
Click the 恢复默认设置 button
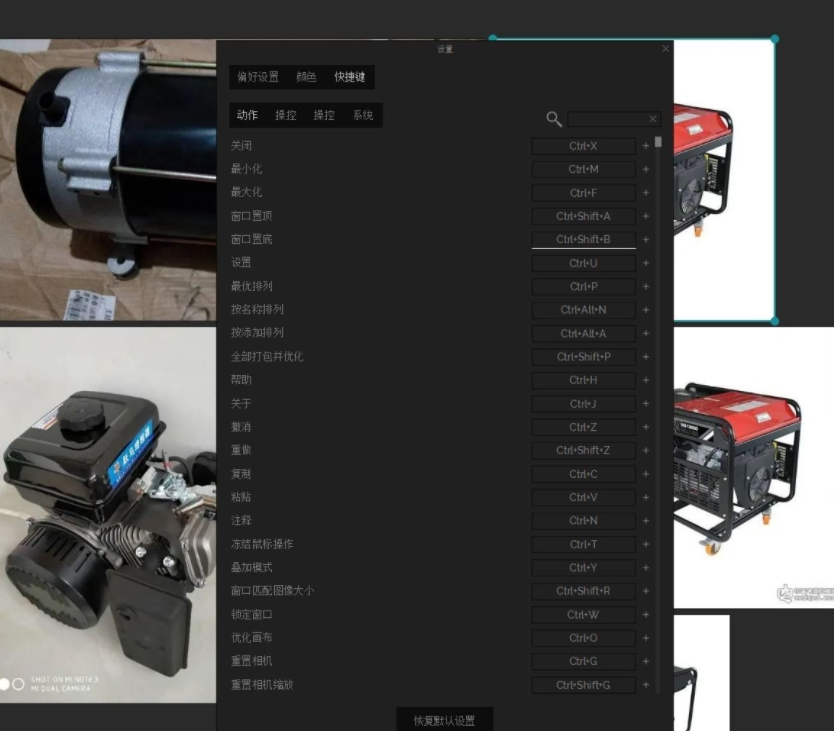pos(444,720)
